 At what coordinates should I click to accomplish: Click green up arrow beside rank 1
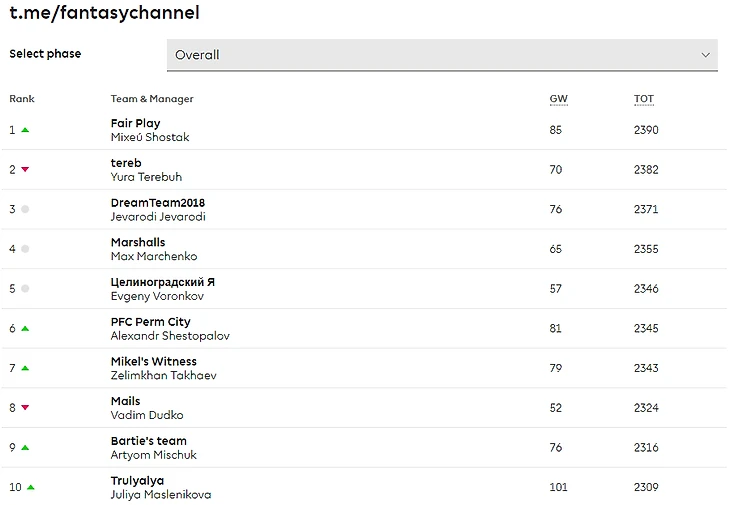click(x=26, y=130)
